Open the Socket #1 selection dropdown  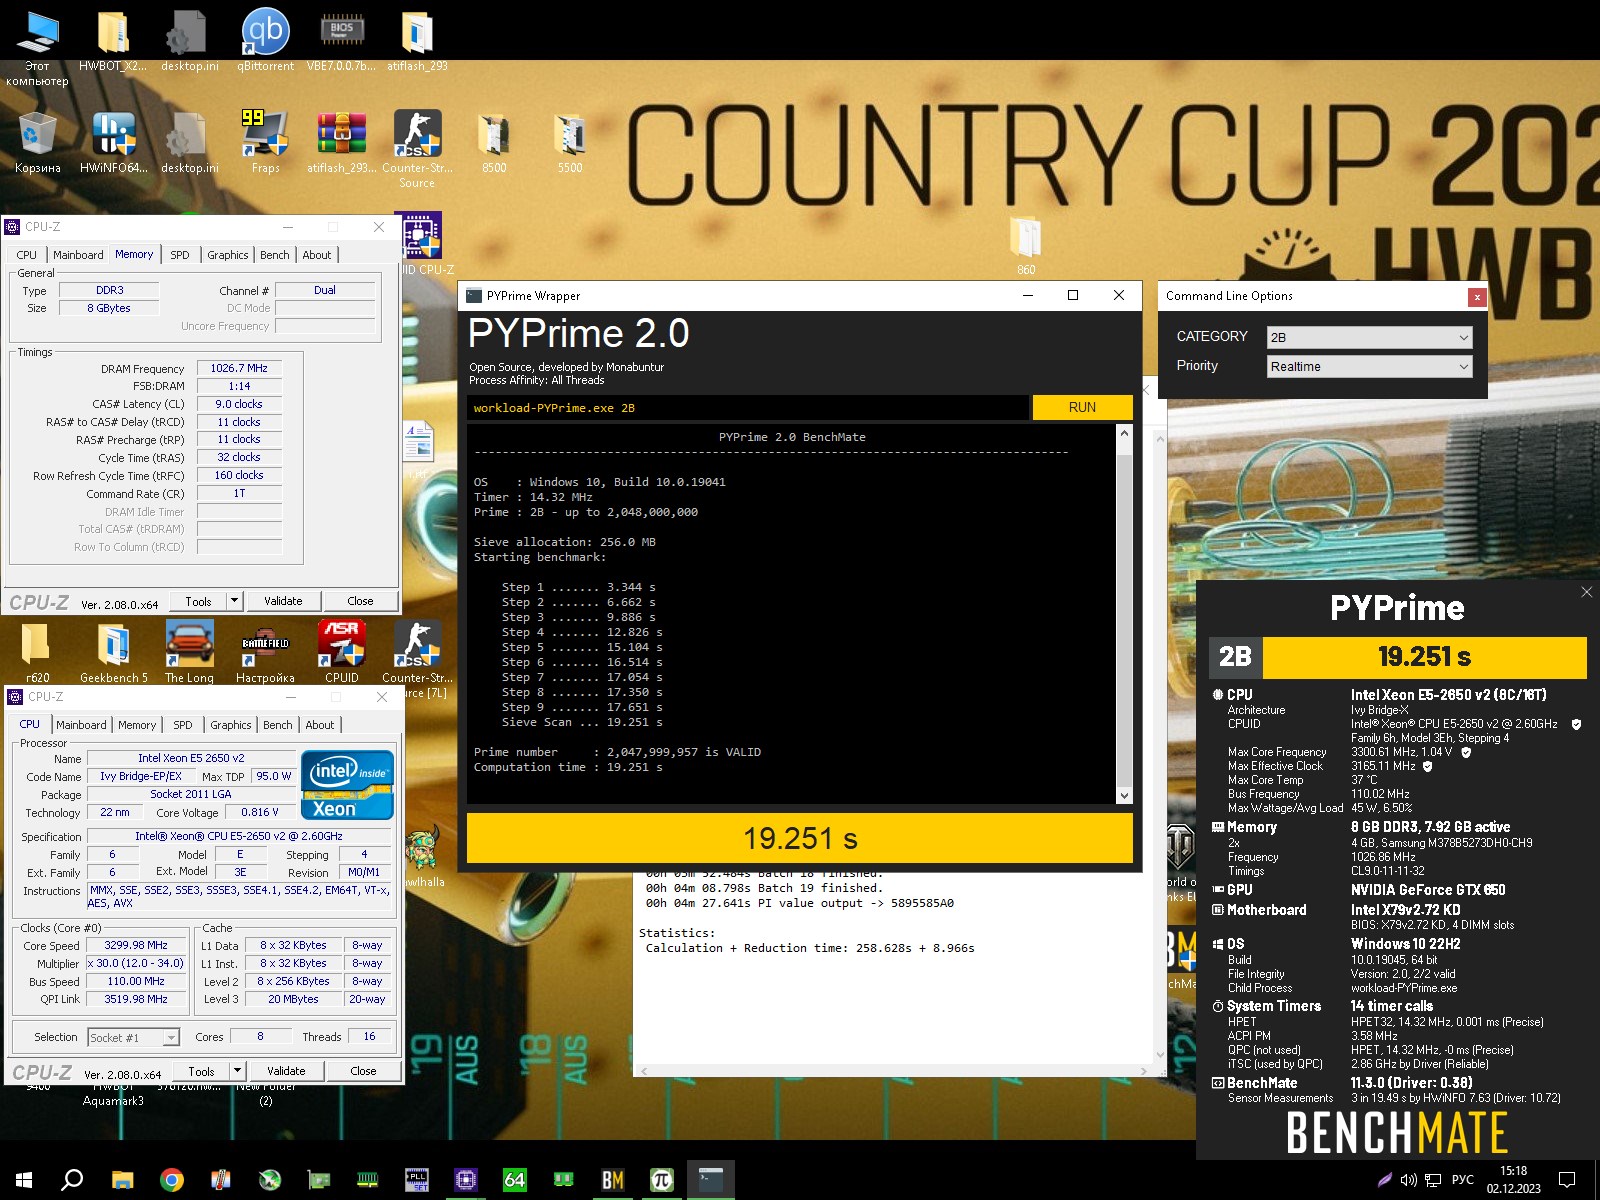pyautogui.click(x=133, y=1037)
